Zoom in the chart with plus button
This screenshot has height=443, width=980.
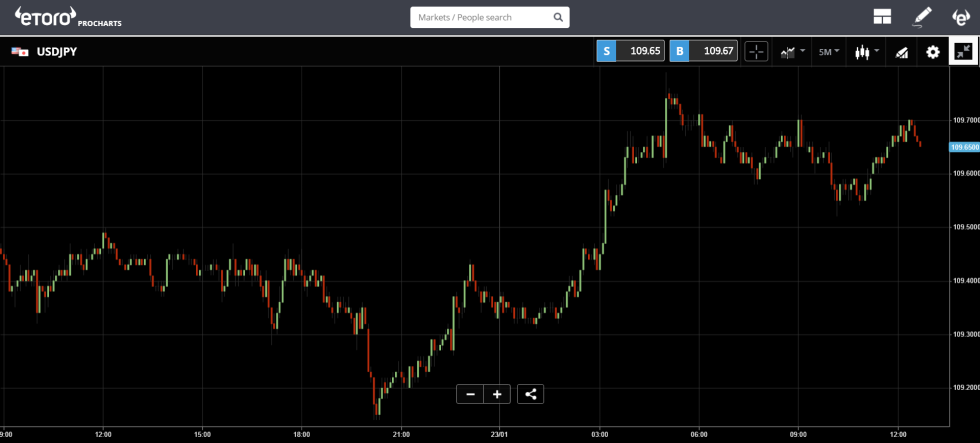pyautogui.click(x=497, y=394)
